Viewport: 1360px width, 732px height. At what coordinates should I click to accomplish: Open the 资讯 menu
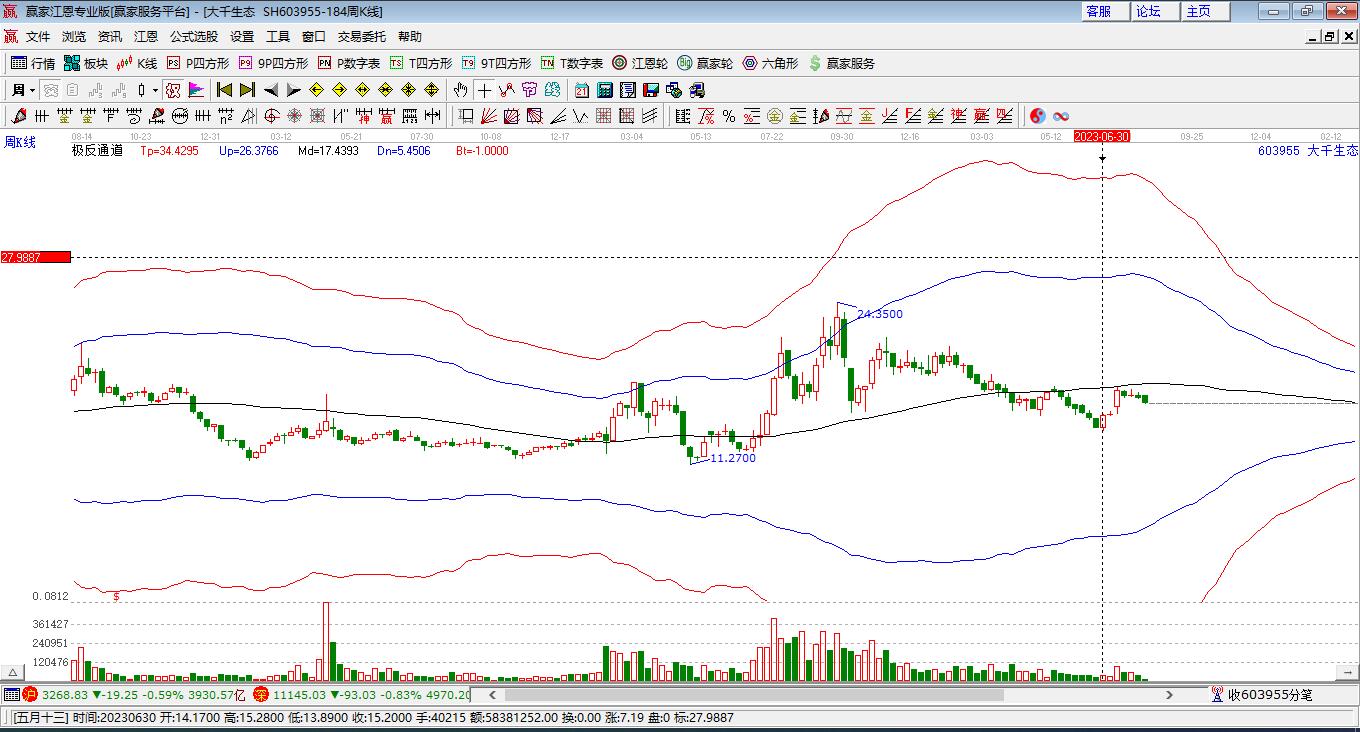click(x=110, y=37)
